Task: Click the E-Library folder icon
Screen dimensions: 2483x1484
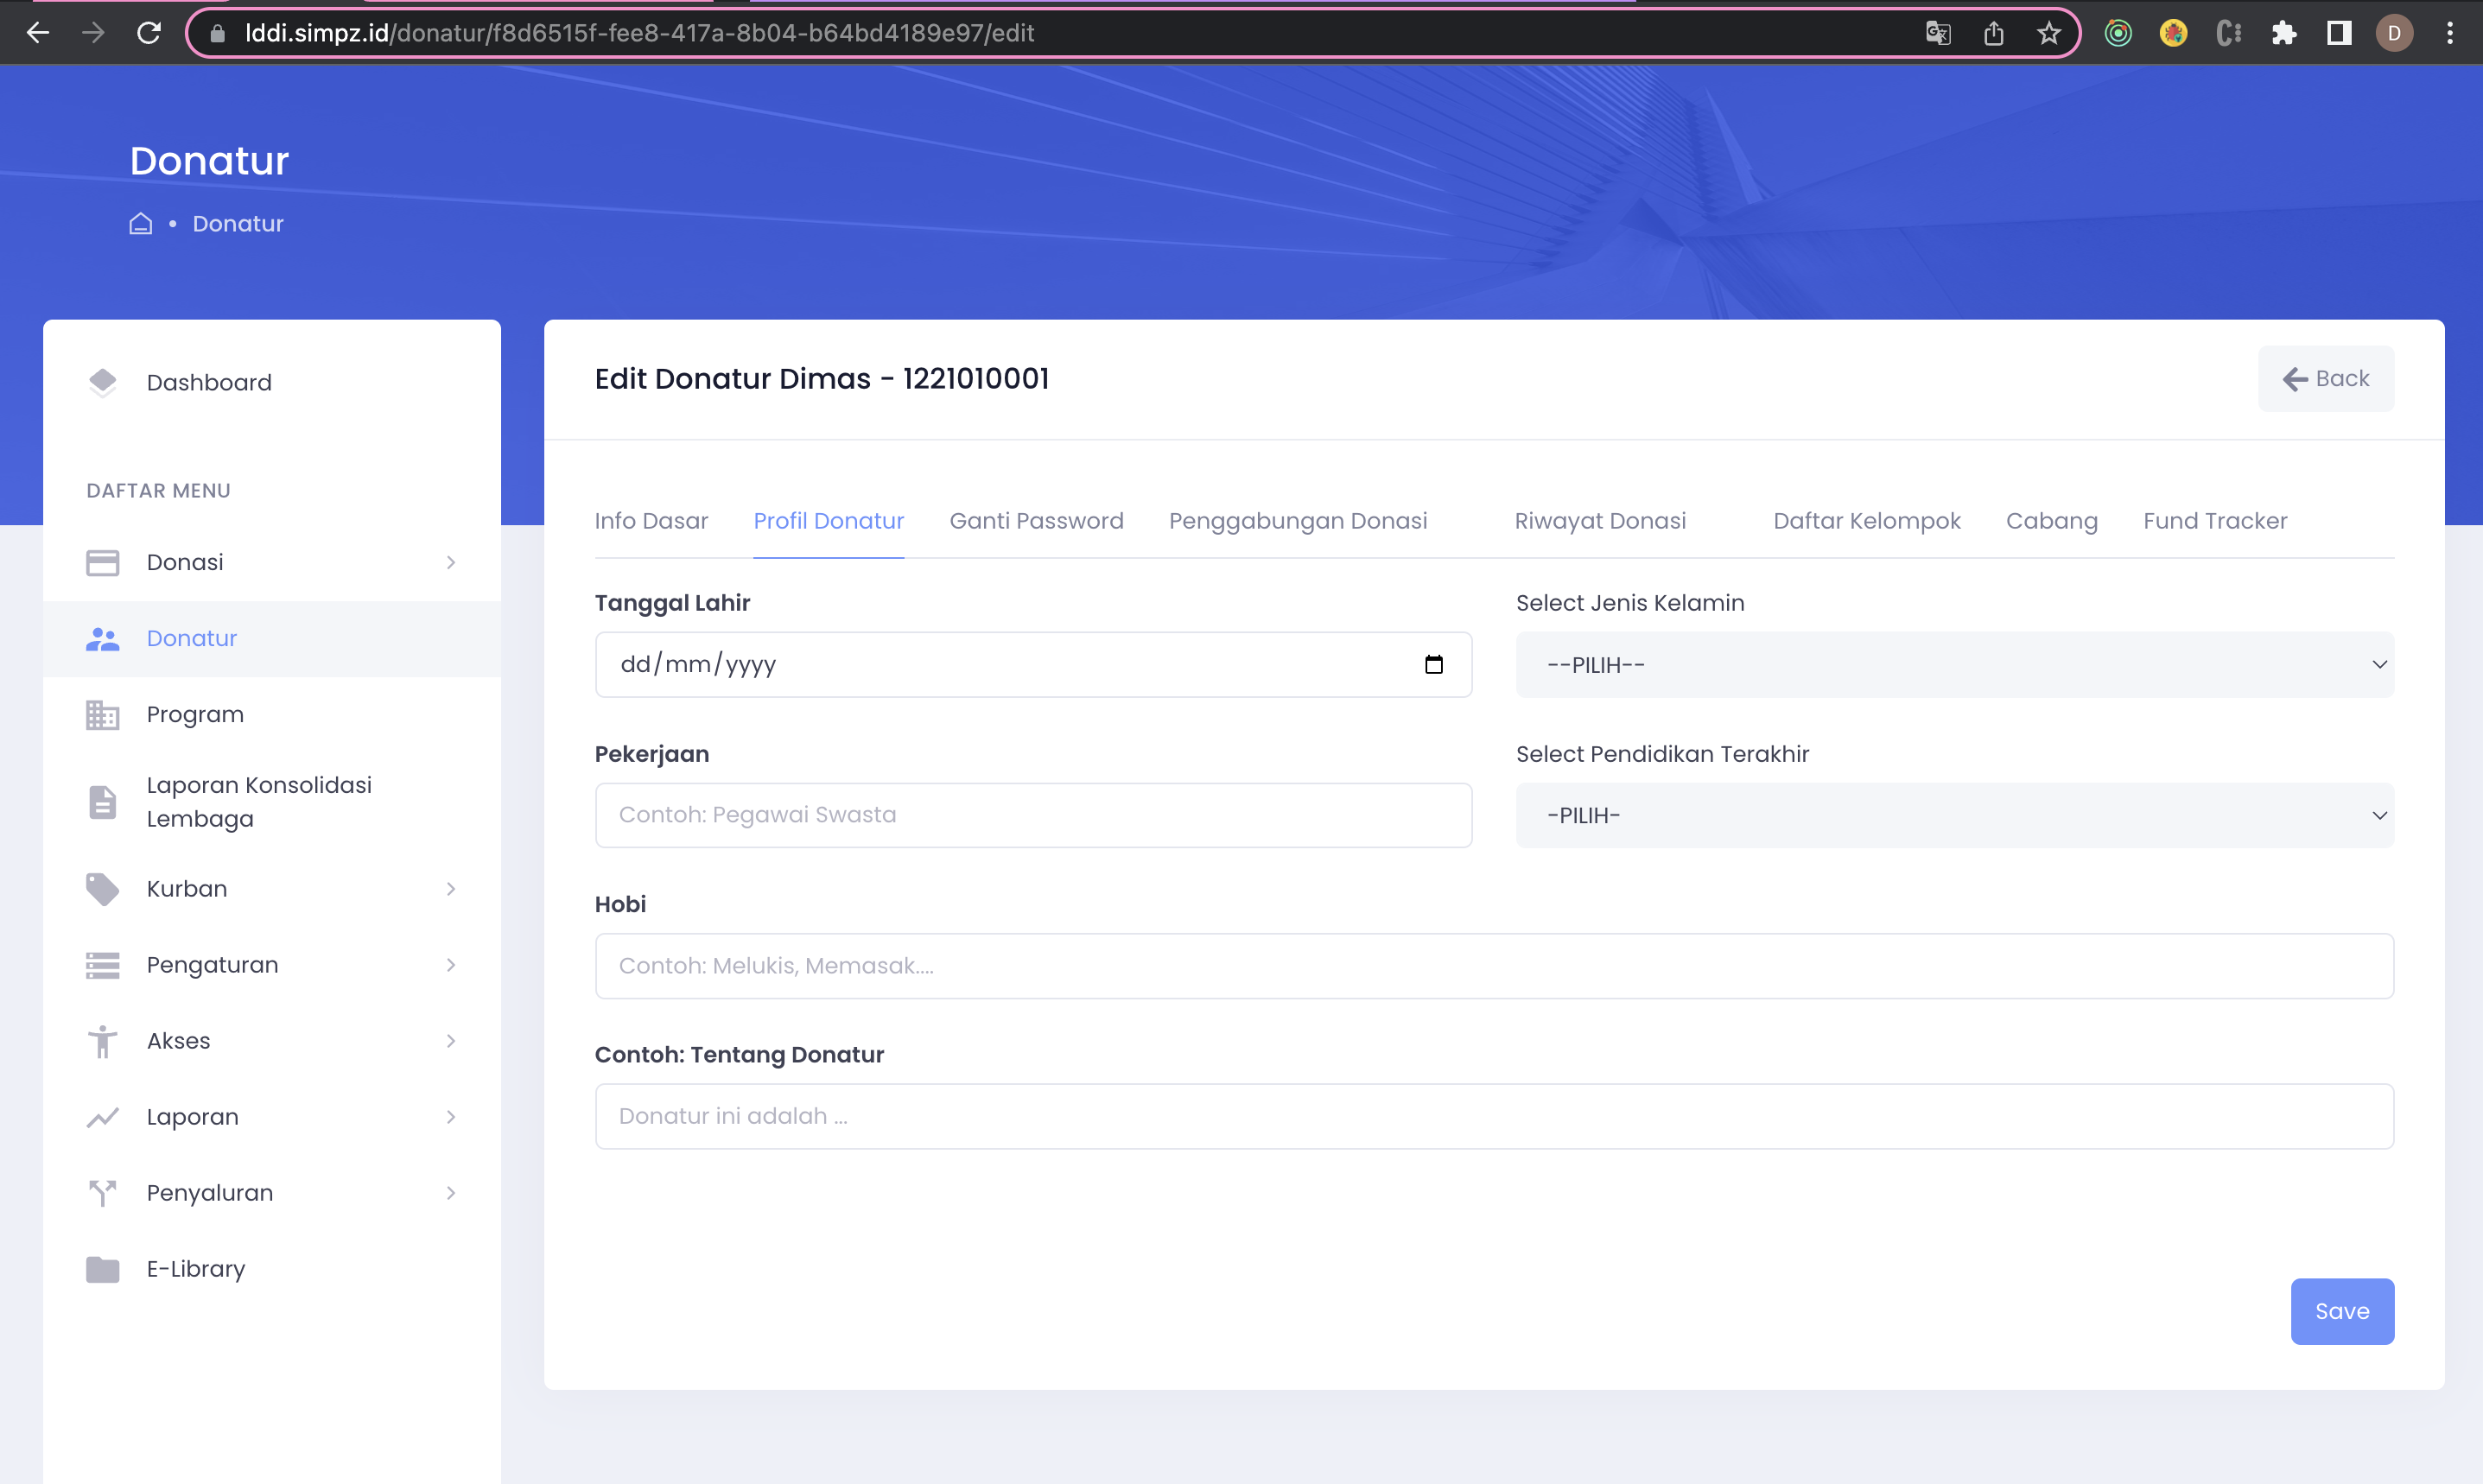Action: [x=102, y=1269]
